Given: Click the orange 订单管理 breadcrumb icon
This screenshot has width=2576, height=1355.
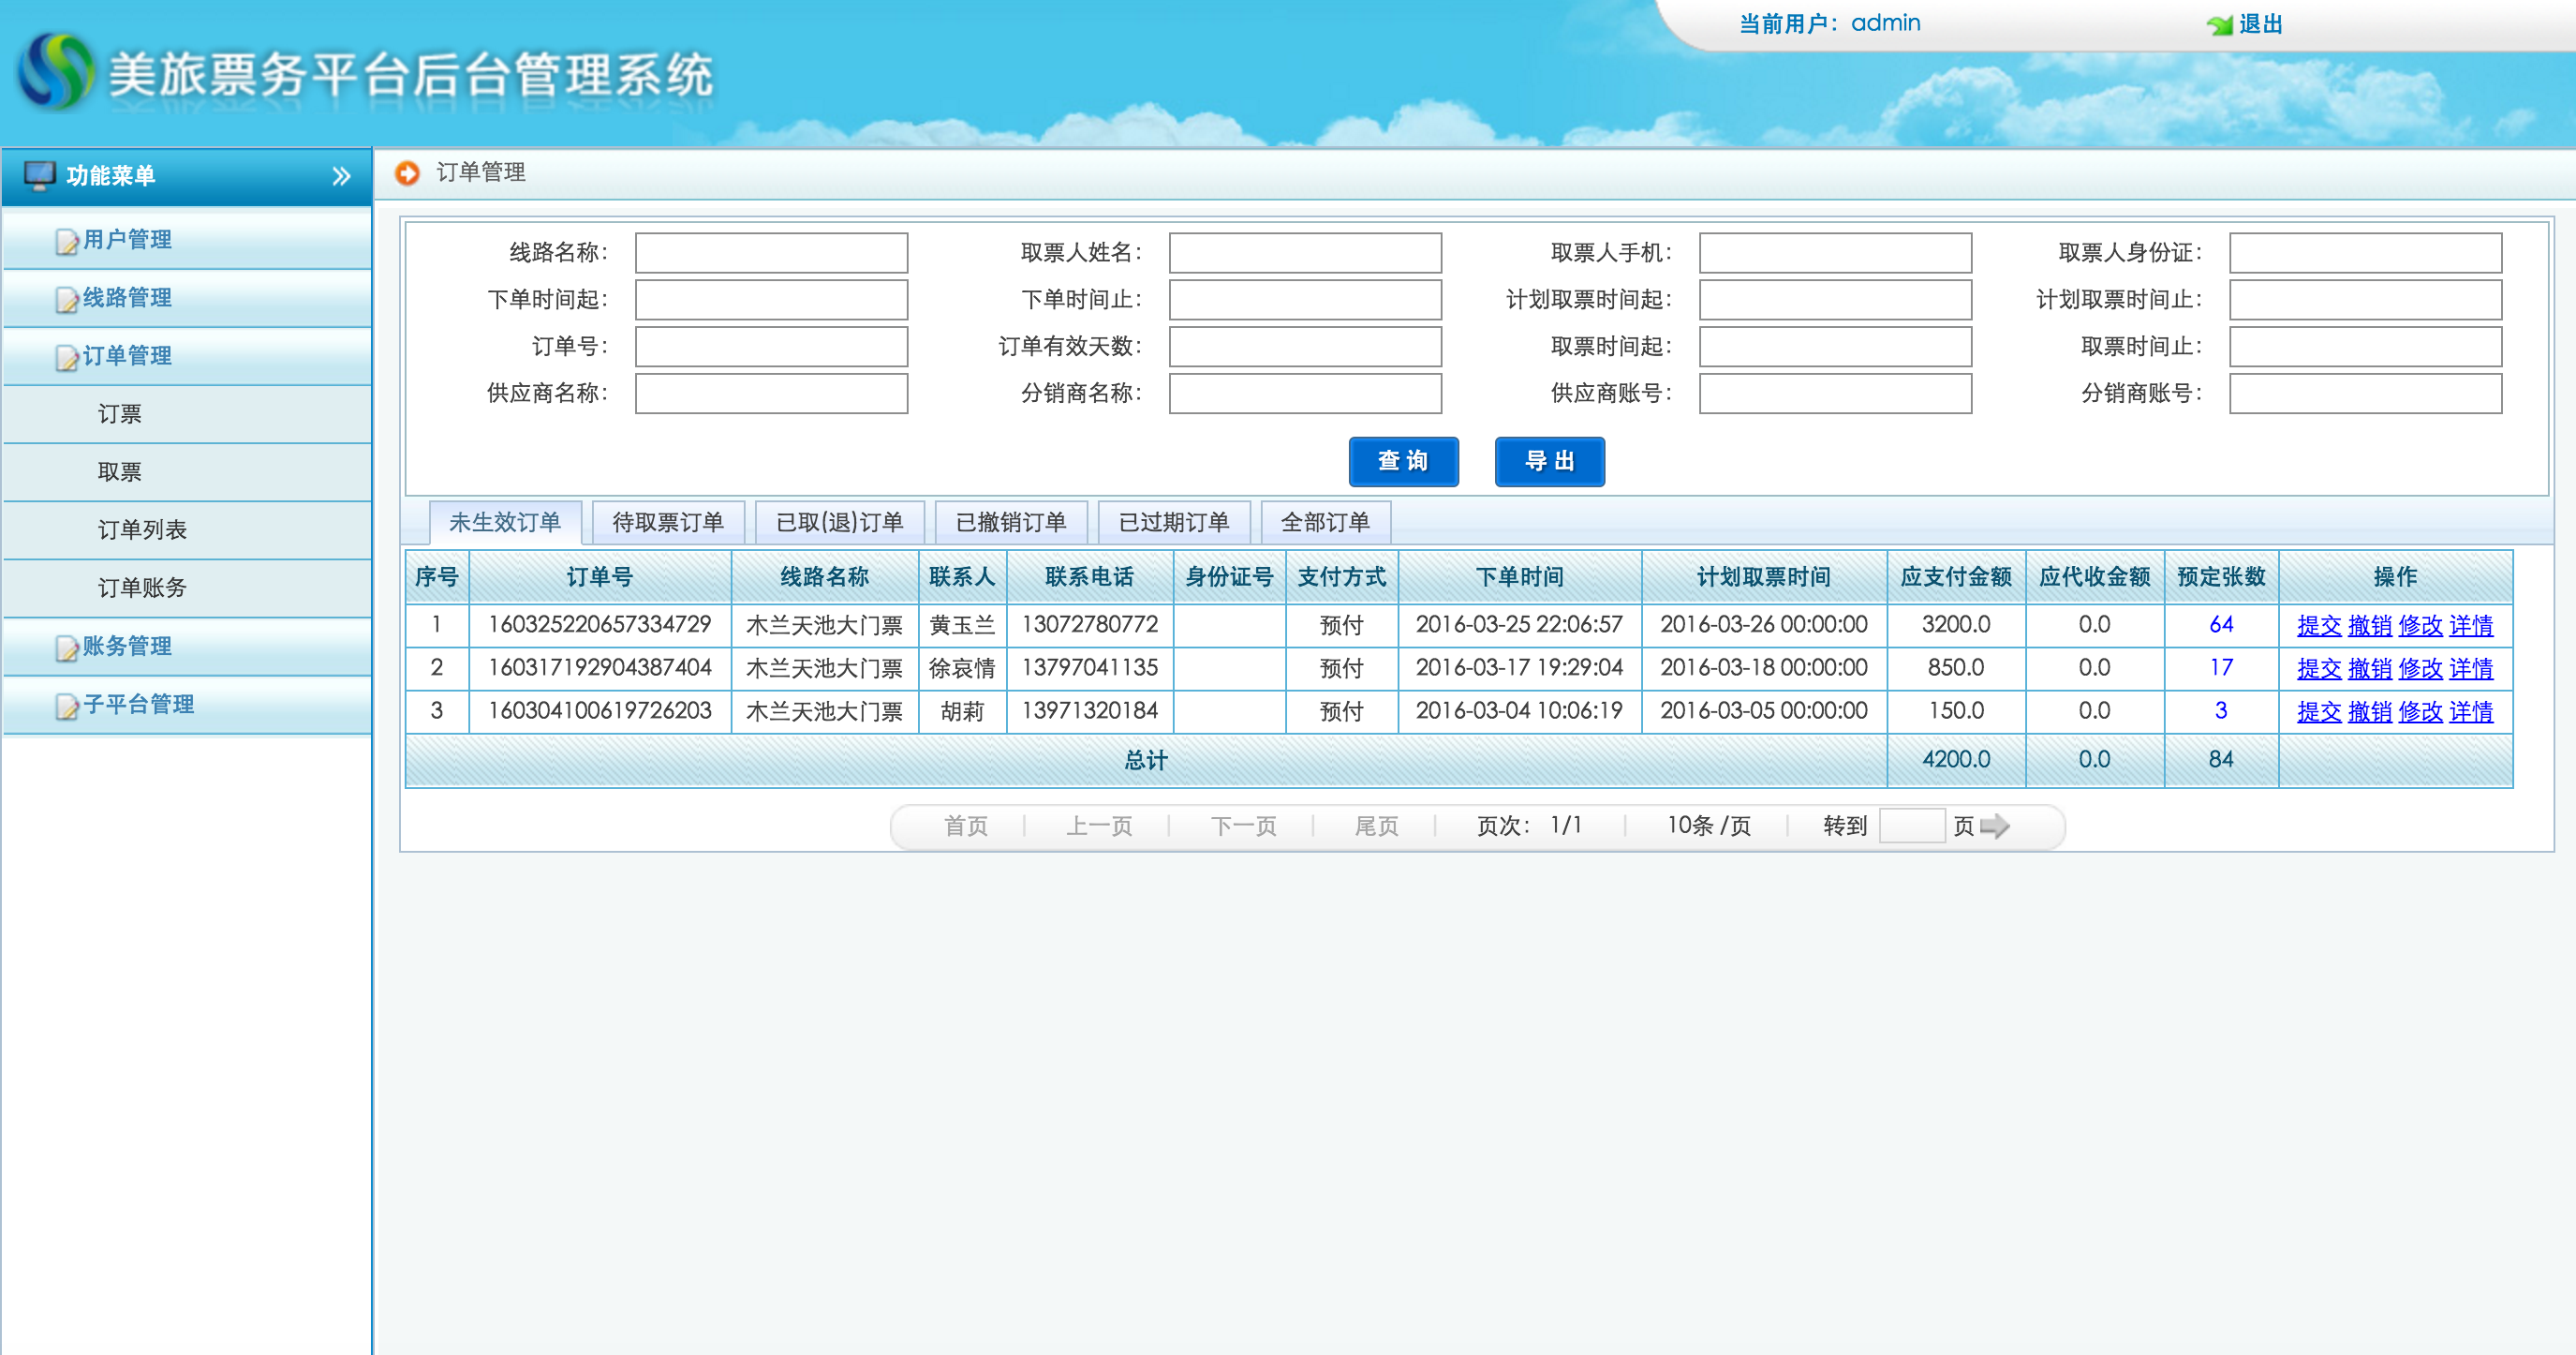Looking at the screenshot, I should tap(407, 173).
